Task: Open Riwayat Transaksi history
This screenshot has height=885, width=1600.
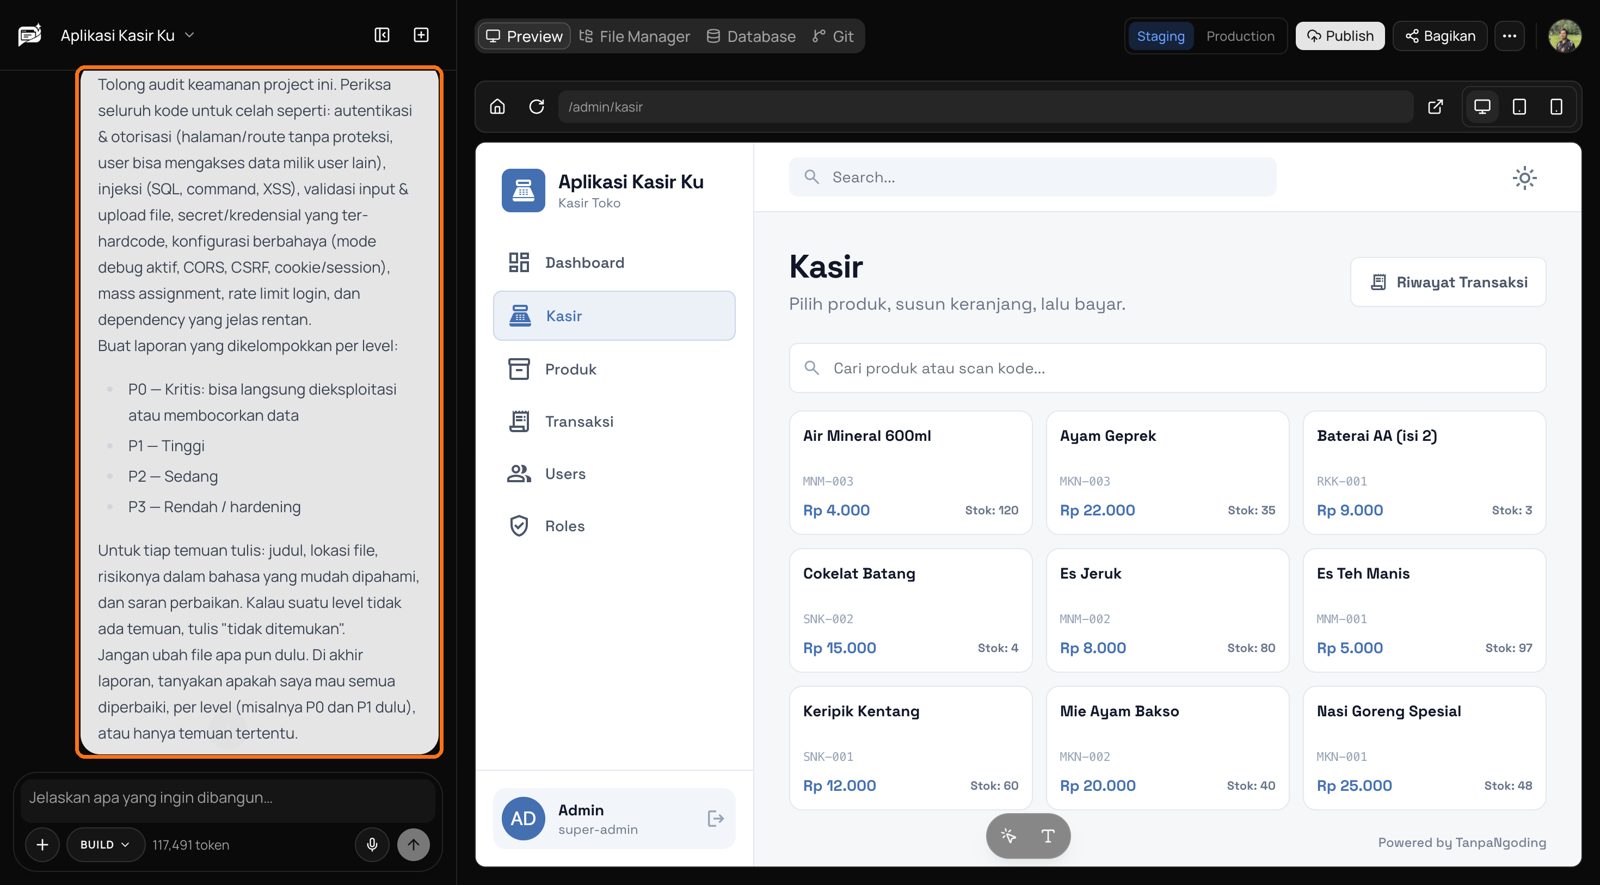Action: point(1448,282)
